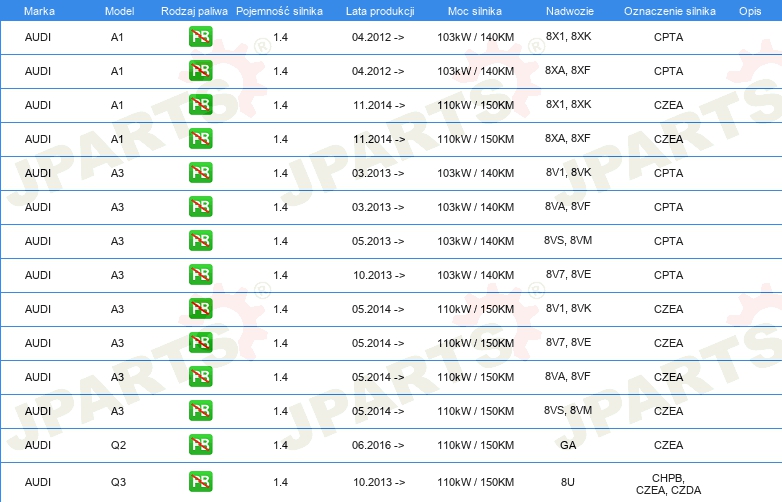Click 8V1, 8VK in the 03.2013 row

(569, 172)
